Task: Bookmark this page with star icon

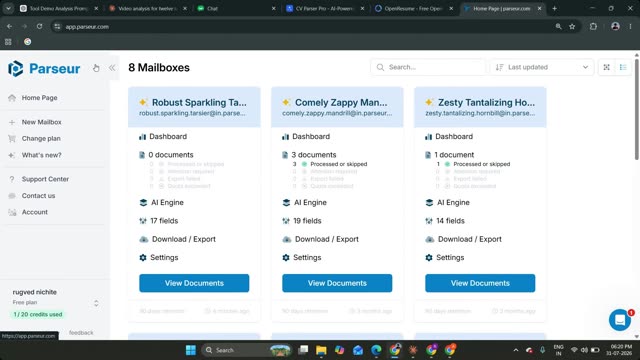Action: [572, 27]
